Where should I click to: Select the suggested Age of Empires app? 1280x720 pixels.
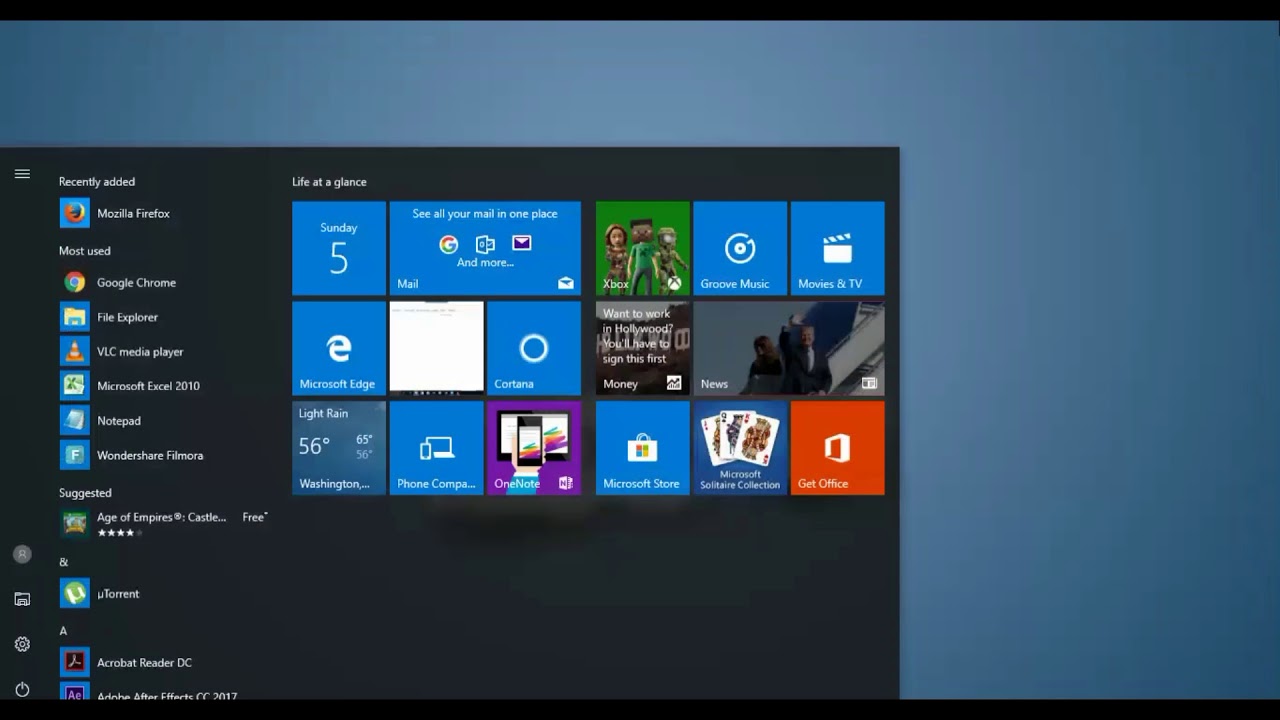click(165, 524)
